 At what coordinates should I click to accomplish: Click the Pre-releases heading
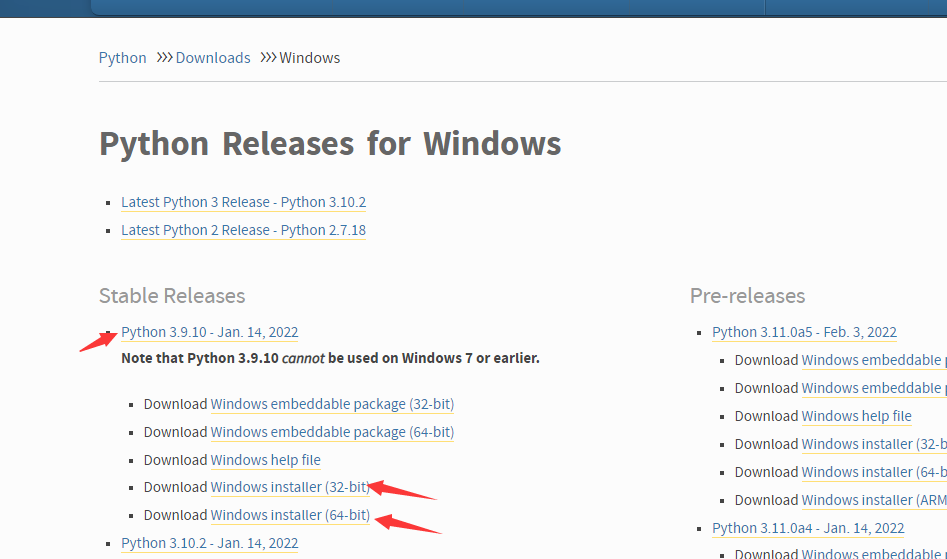click(x=748, y=296)
